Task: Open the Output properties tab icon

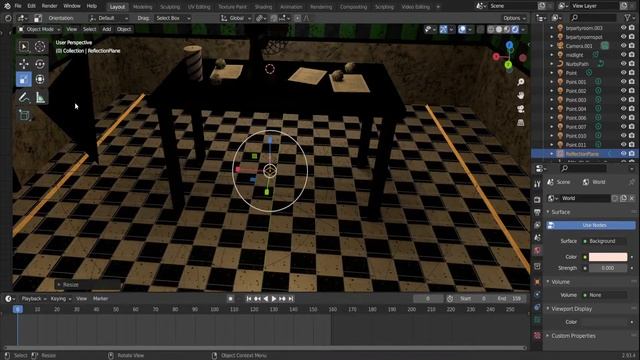Action: [x=537, y=212]
